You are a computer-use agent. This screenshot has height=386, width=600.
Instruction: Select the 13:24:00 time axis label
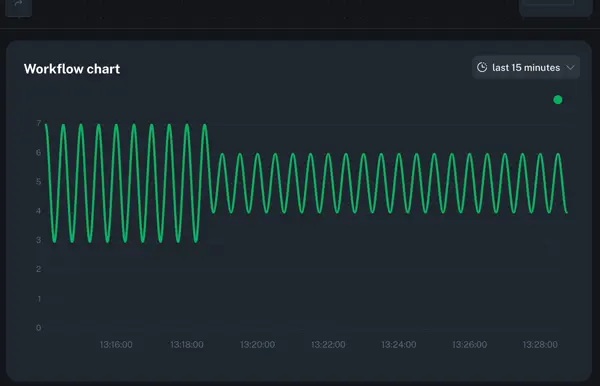(x=399, y=345)
